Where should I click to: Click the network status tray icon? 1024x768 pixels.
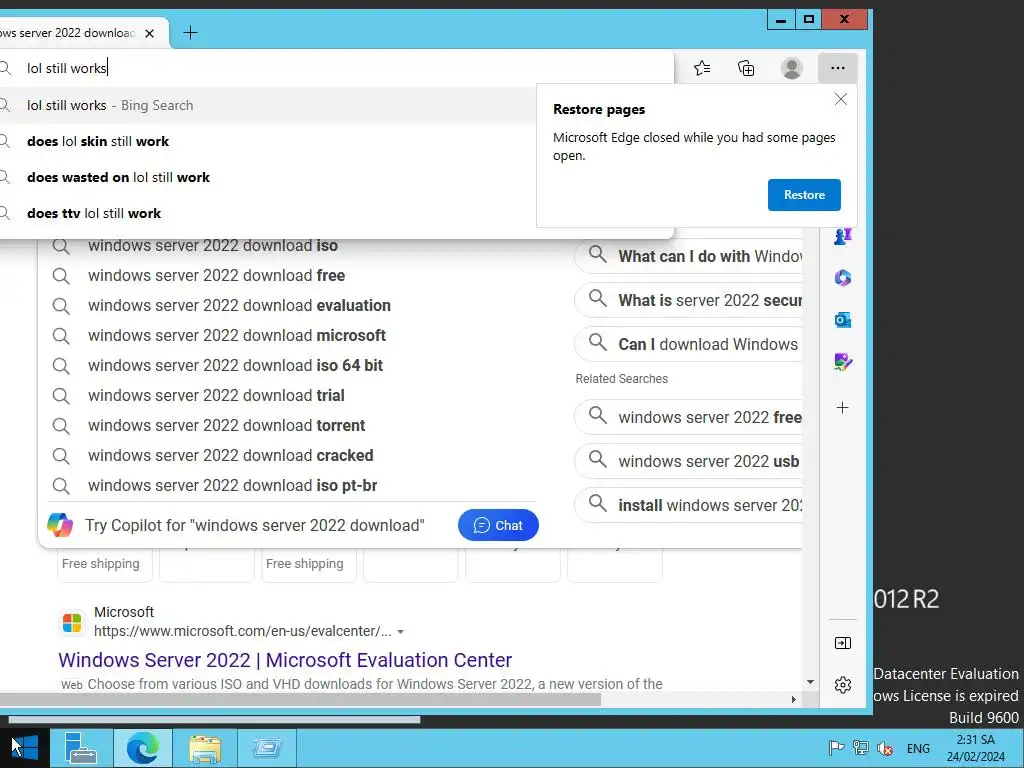tap(861, 748)
